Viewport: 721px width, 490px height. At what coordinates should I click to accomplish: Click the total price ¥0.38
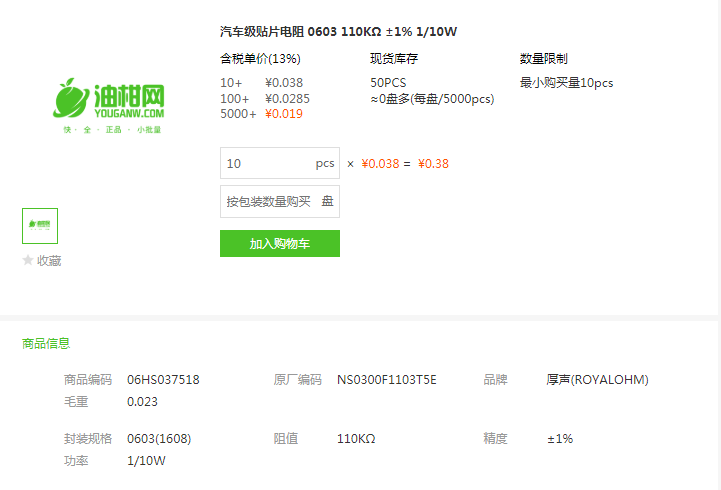433,164
